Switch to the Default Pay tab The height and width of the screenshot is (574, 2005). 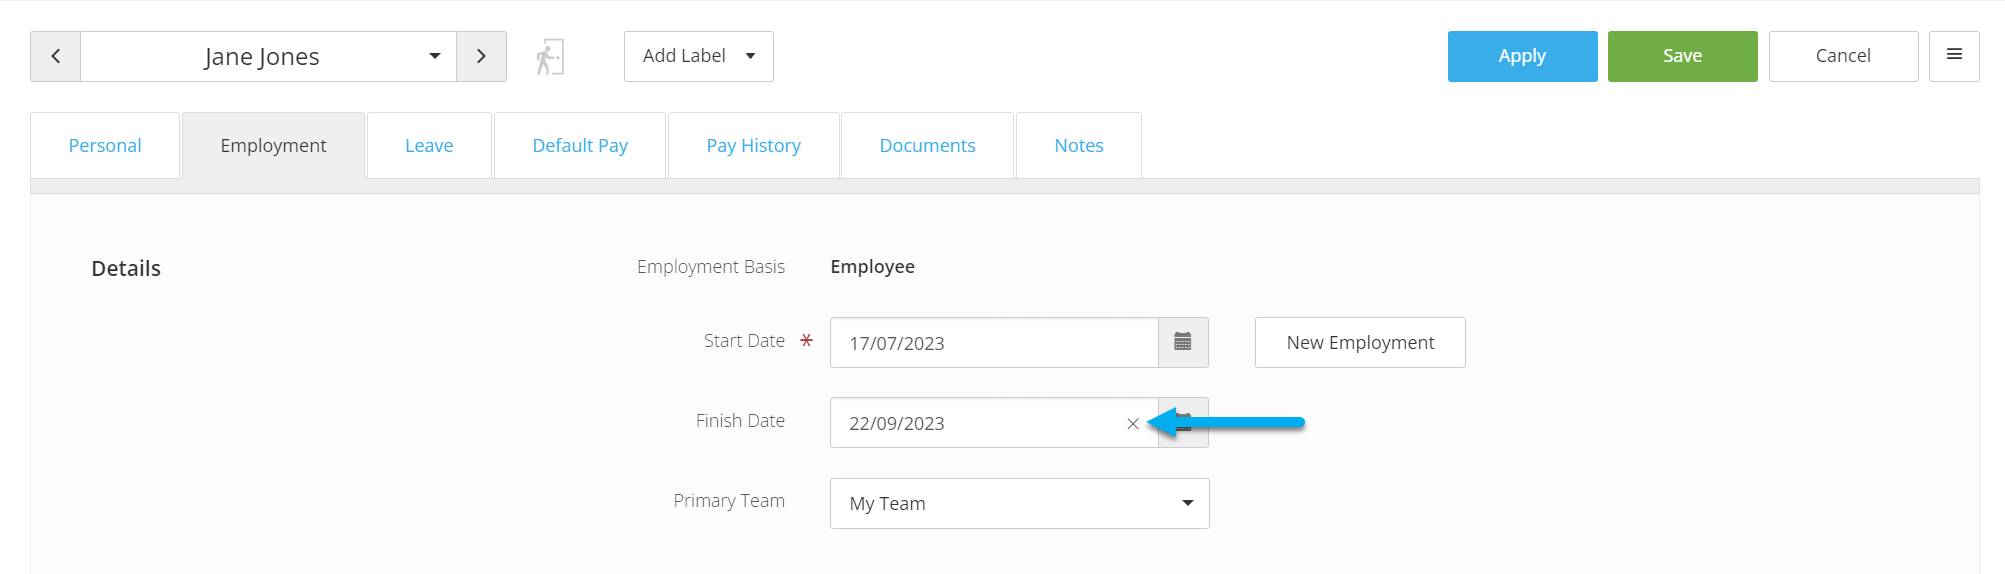[580, 146]
